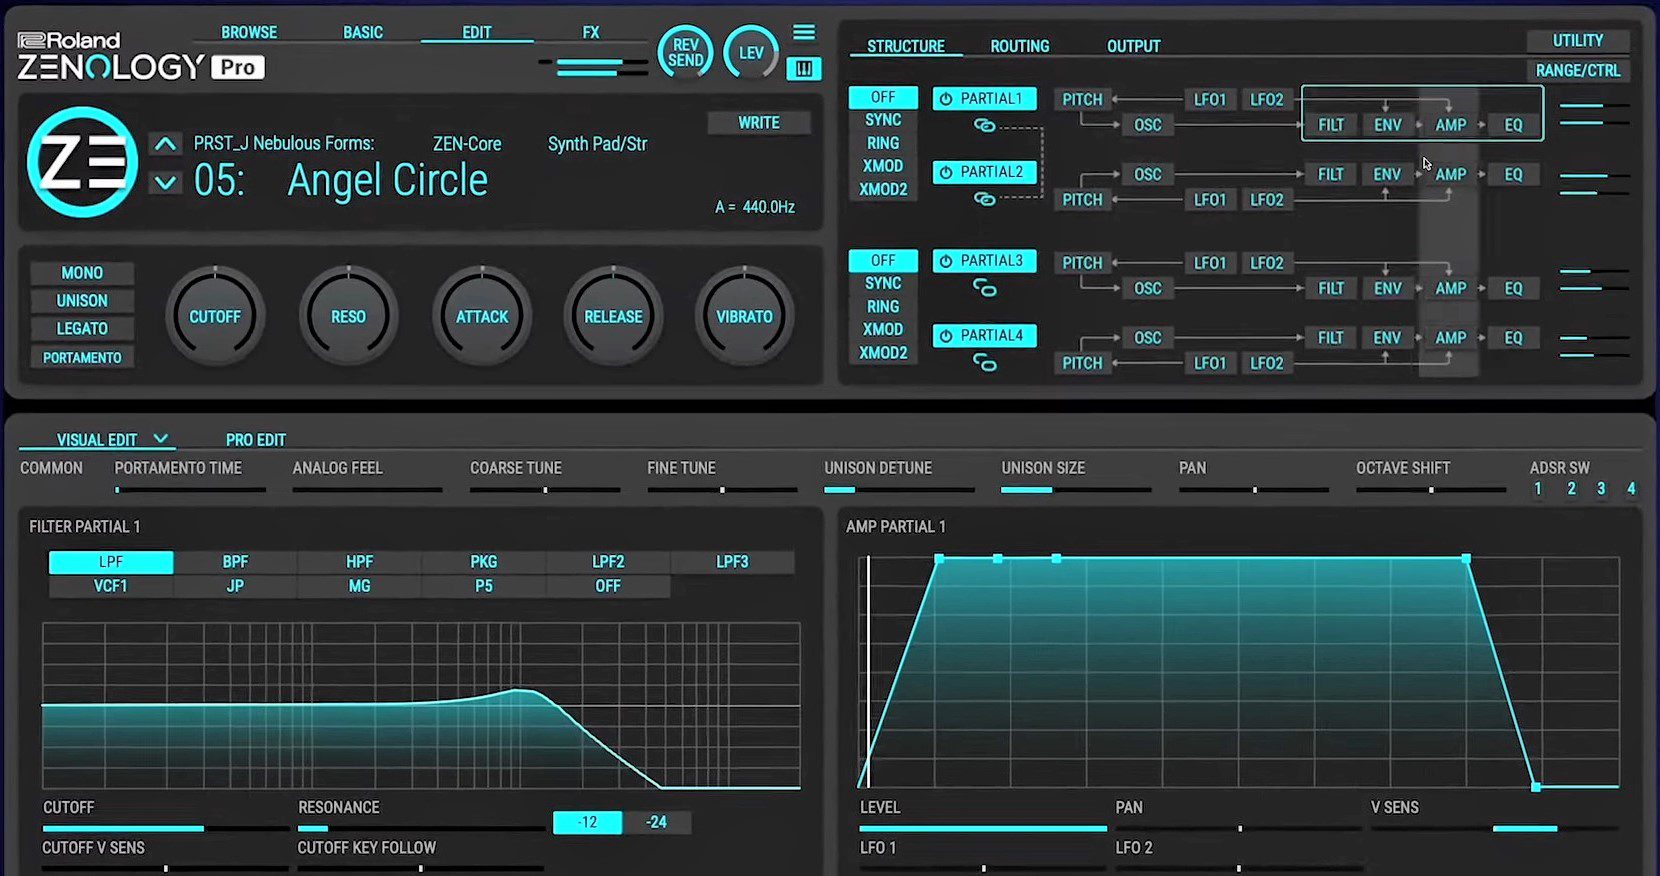Enable MONO mode

point(82,273)
